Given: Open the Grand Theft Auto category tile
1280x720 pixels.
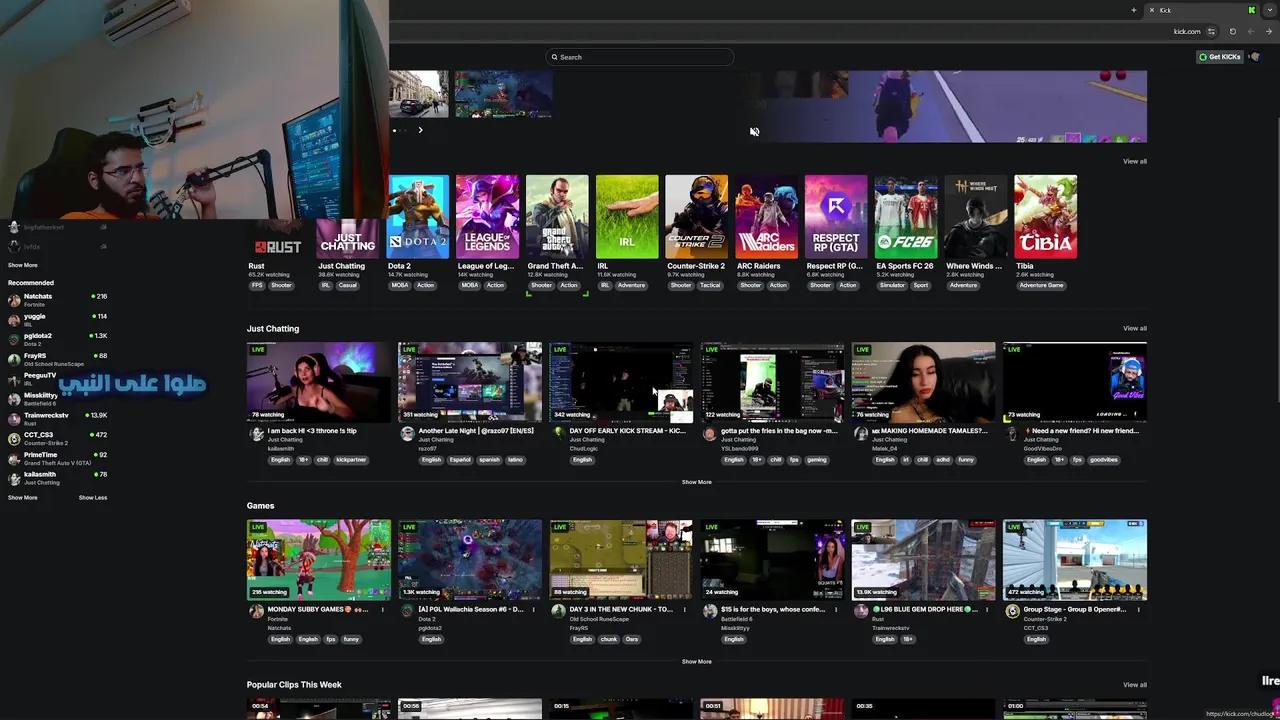Looking at the screenshot, I should click(x=557, y=217).
